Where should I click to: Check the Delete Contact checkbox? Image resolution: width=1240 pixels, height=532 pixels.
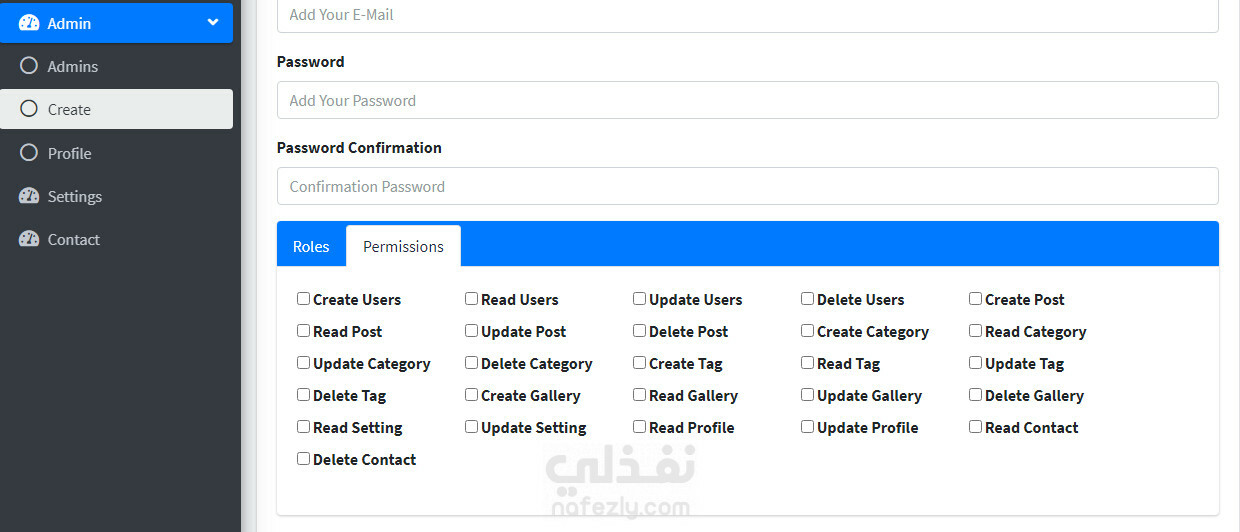click(x=303, y=458)
